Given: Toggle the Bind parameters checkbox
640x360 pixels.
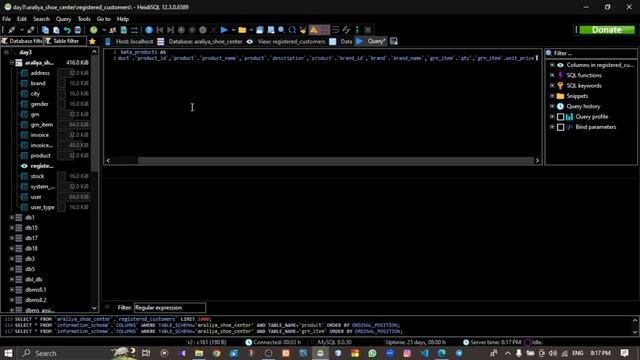Looking at the screenshot, I should click(x=561, y=127).
